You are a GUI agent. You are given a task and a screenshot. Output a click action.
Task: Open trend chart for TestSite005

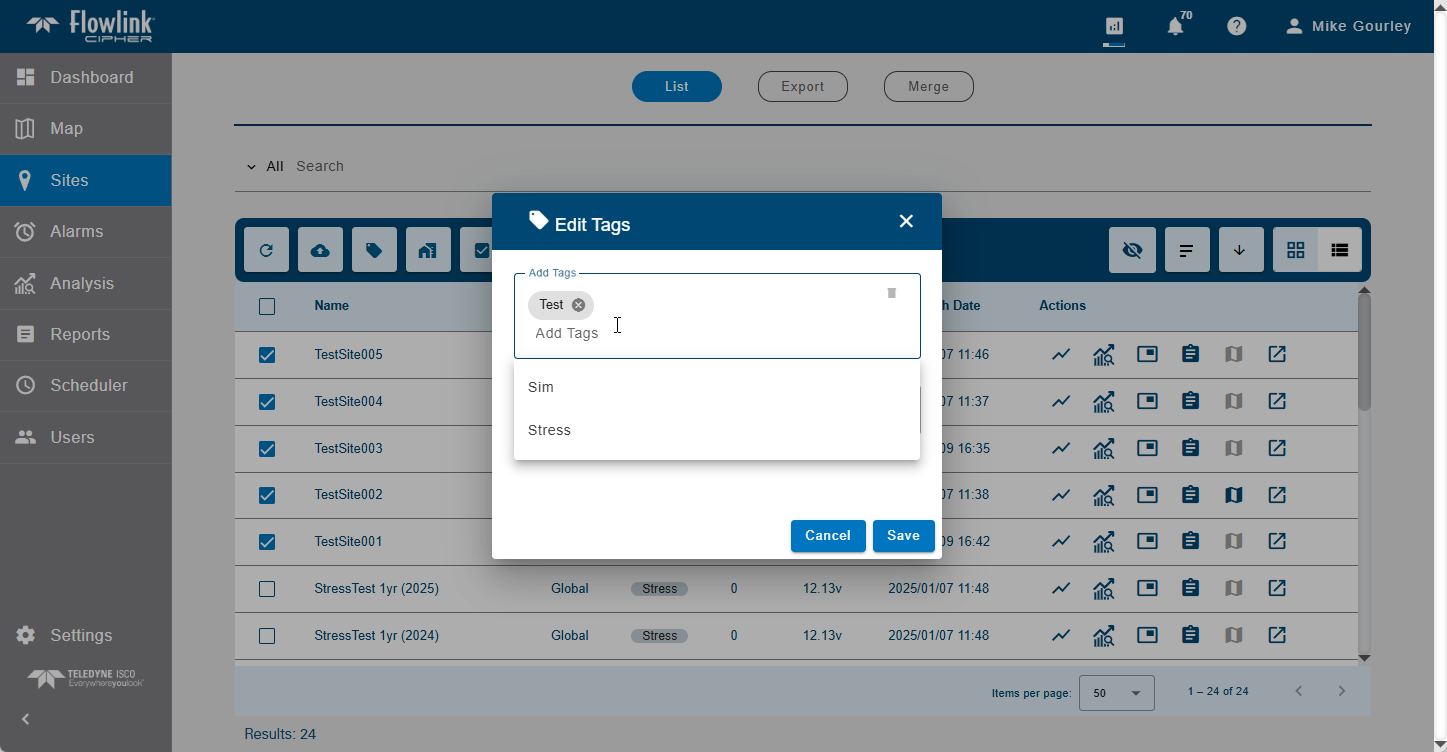click(x=1061, y=354)
